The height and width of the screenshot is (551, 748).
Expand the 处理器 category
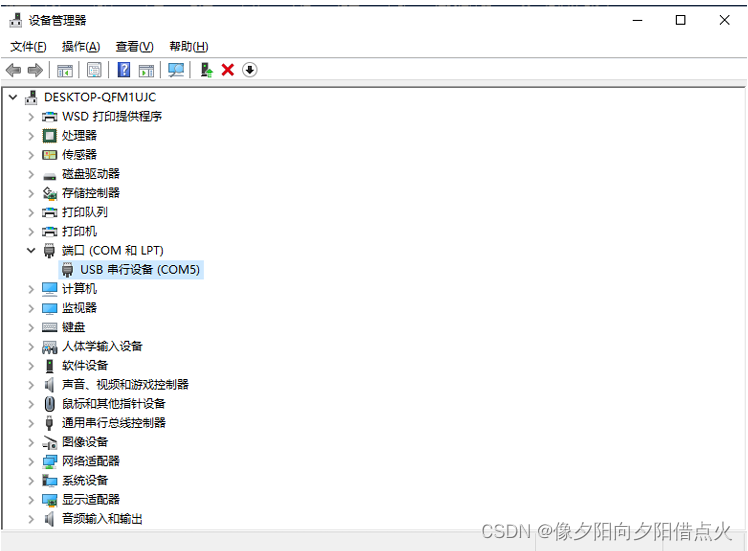tap(31, 136)
